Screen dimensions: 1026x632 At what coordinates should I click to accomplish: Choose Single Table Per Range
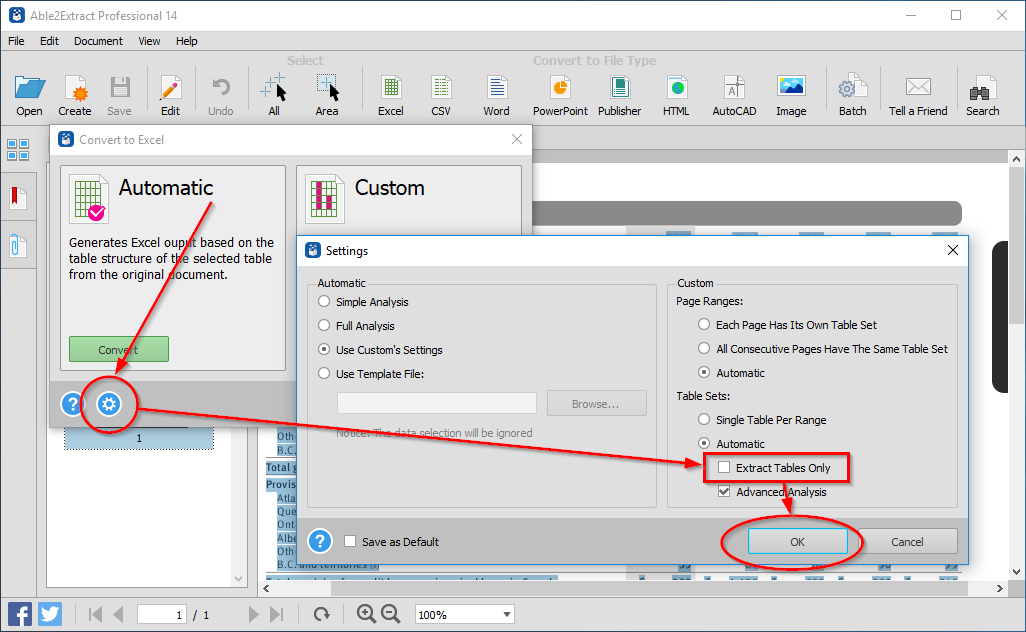pyautogui.click(x=703, y=419)
